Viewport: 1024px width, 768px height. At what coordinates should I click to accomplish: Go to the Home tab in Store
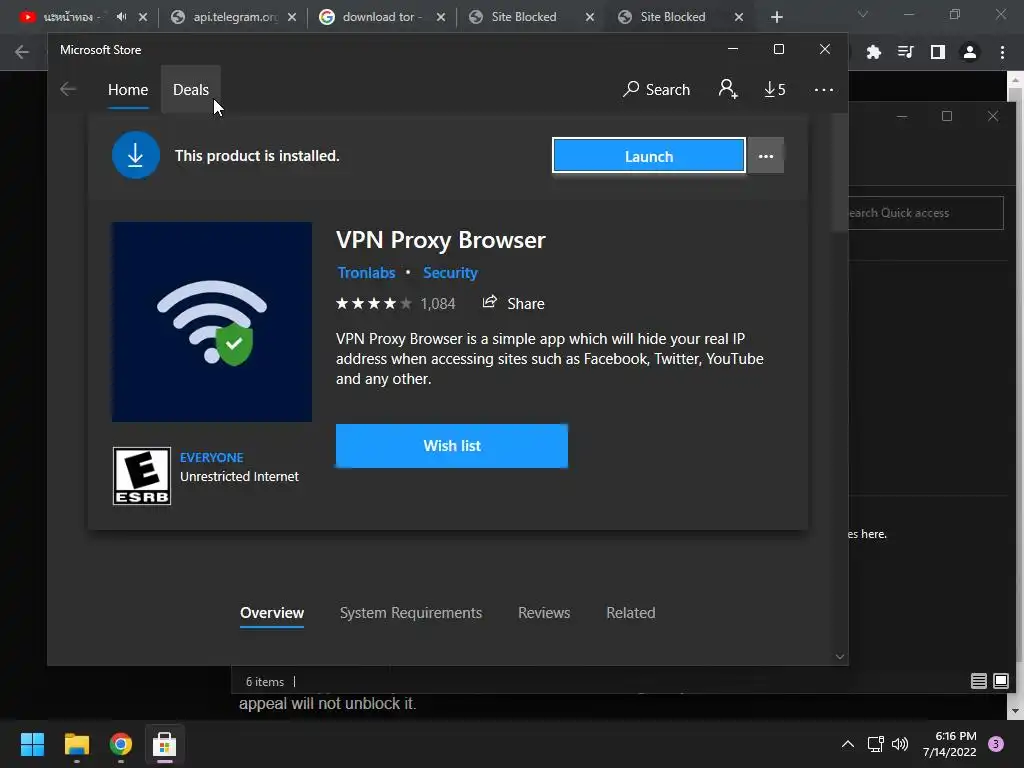(x=128, y=89)
